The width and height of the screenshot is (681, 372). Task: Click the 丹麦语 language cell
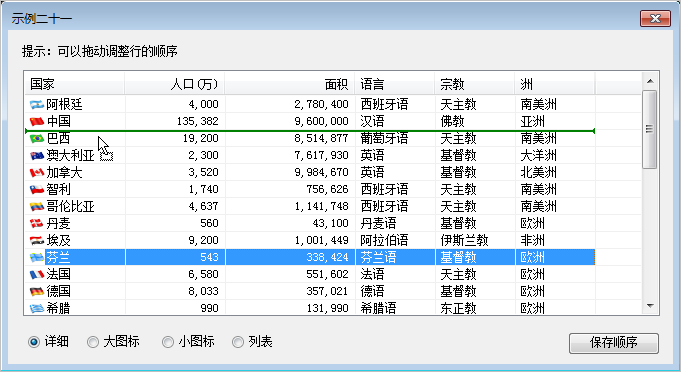[x=378, y=224]
